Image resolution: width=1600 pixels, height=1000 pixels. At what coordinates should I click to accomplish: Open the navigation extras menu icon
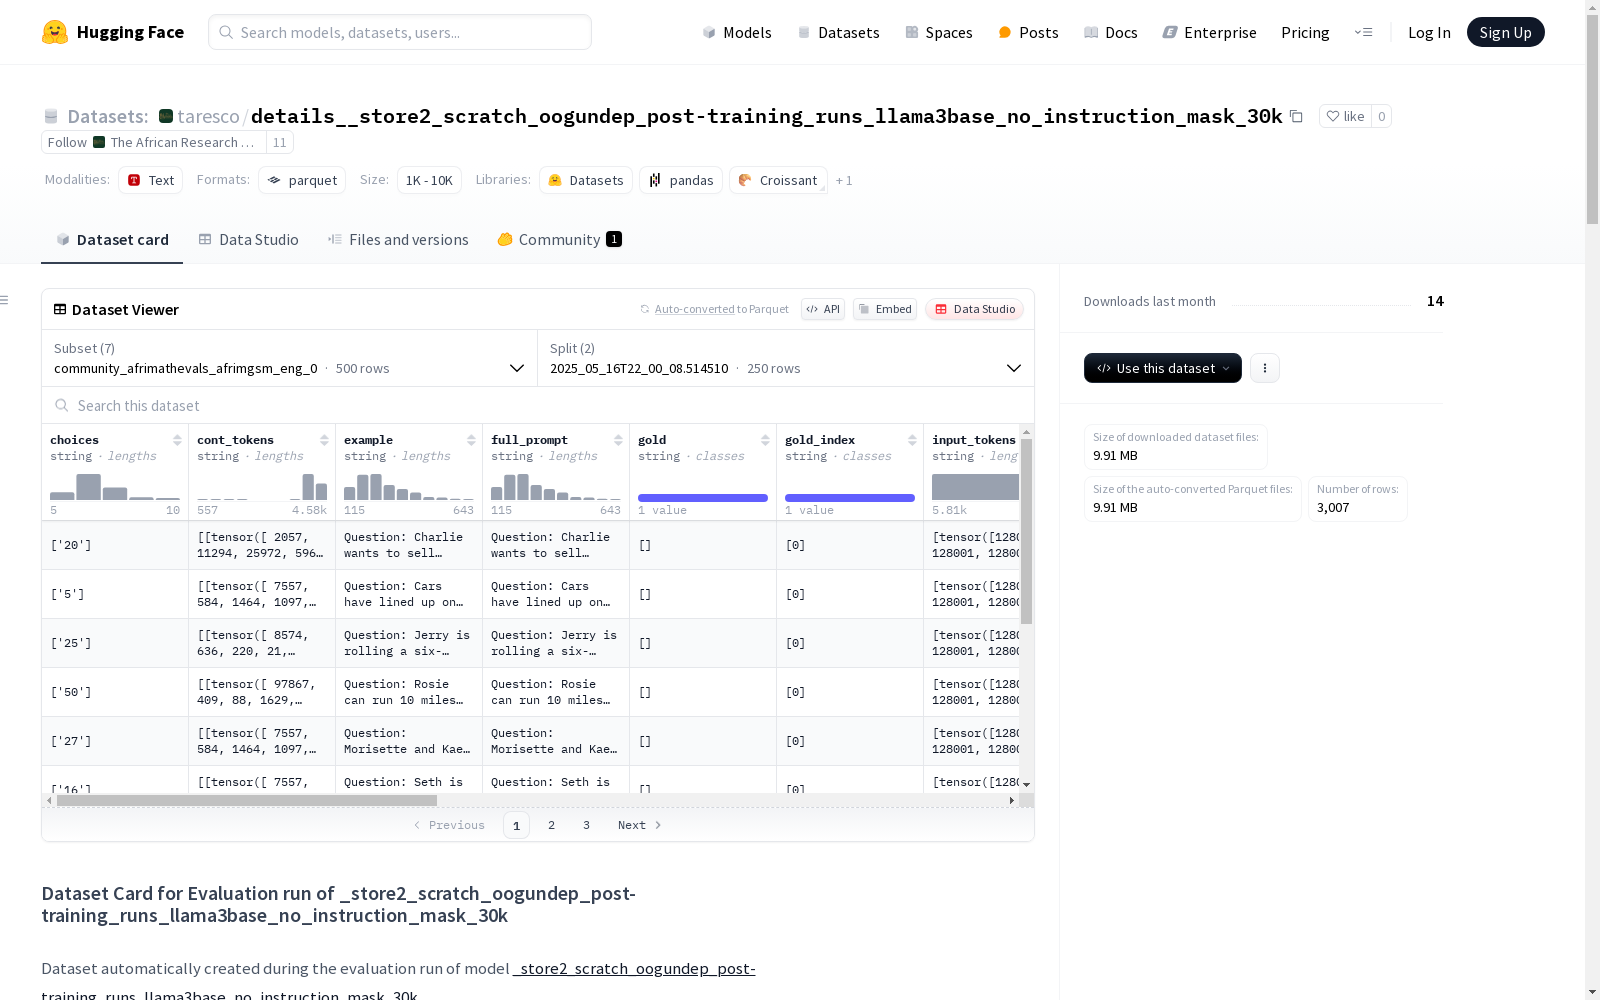[x=1363, y=32]
